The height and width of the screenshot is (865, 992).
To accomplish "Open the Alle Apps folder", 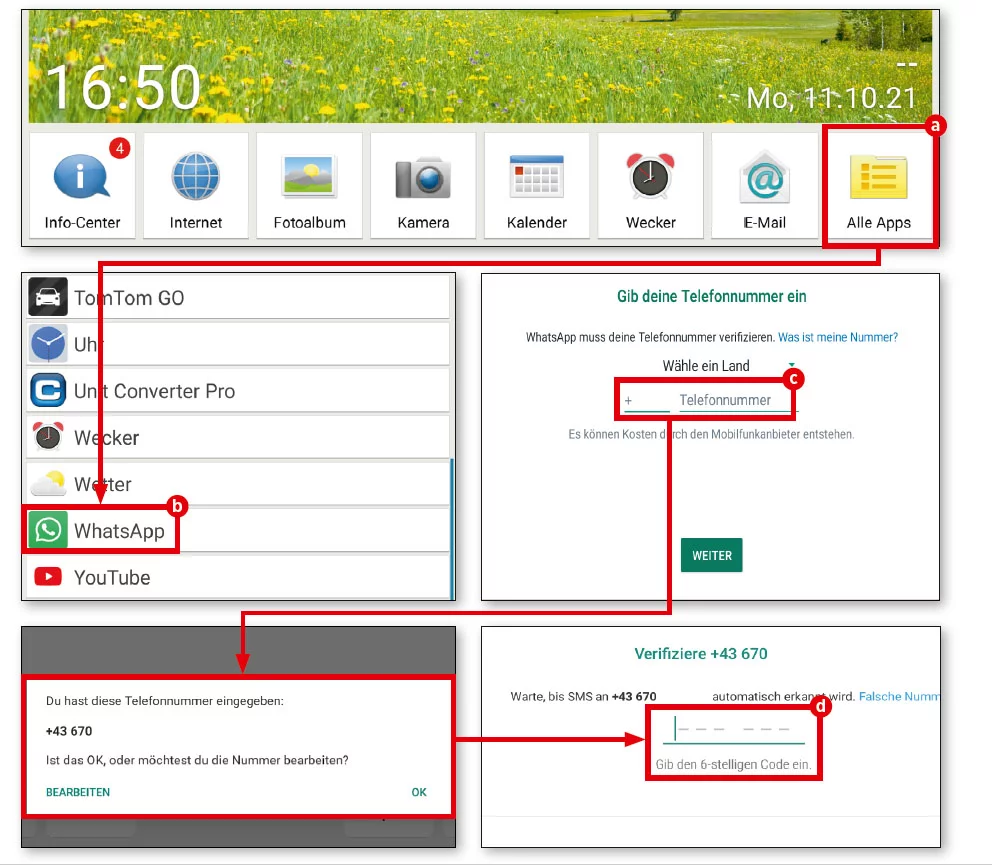I will (878, 186).
